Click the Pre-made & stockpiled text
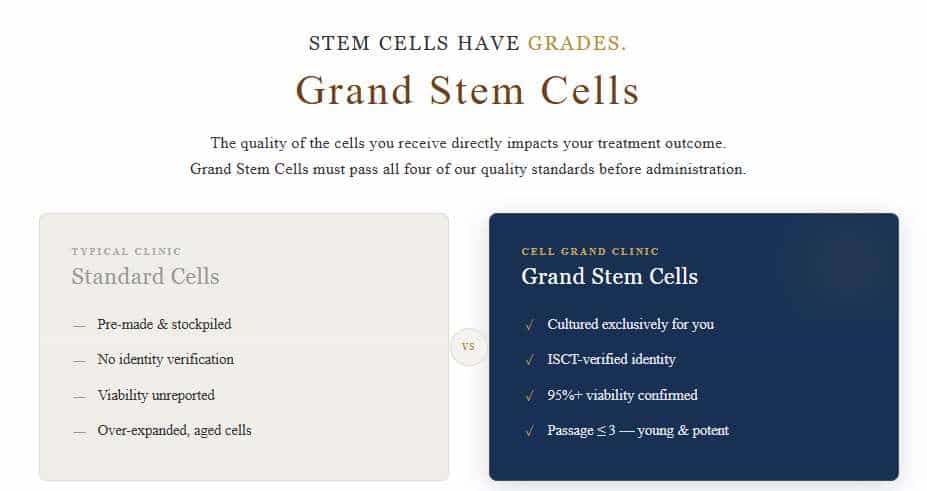This screenshot has width=927, height=491. click(164, 325)
